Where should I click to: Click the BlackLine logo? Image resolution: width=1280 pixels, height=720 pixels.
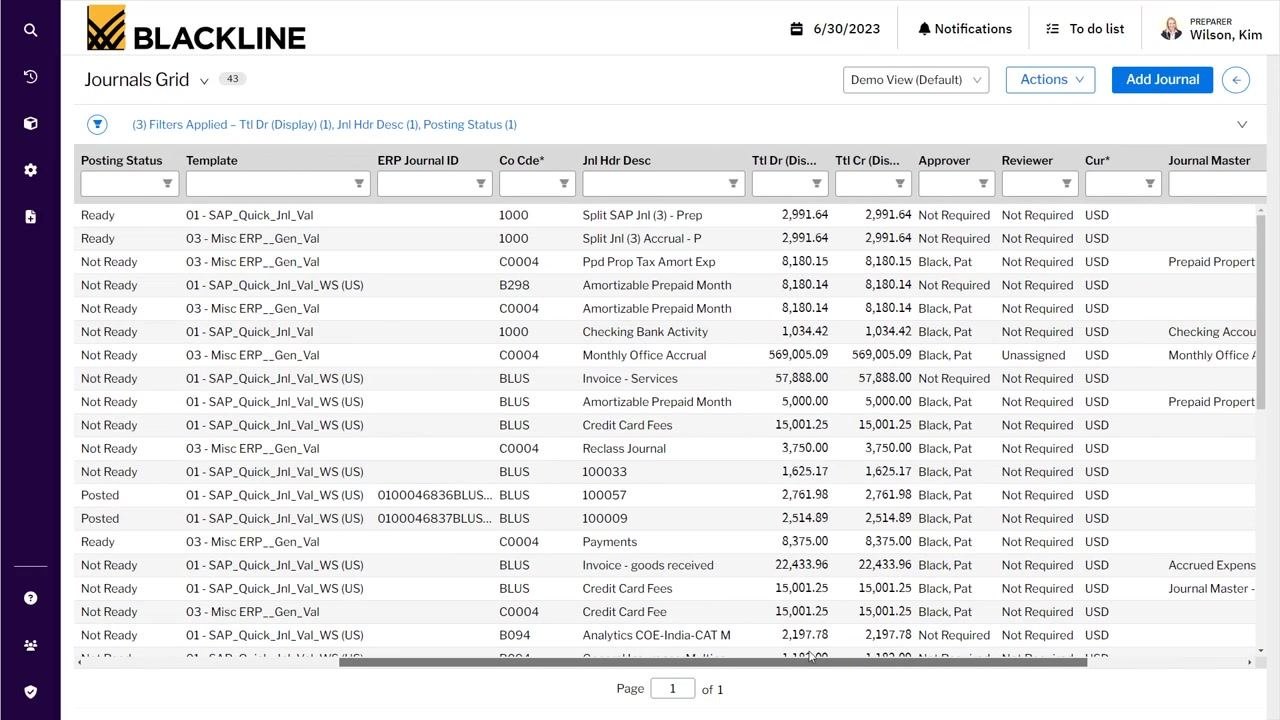[196, 29]
